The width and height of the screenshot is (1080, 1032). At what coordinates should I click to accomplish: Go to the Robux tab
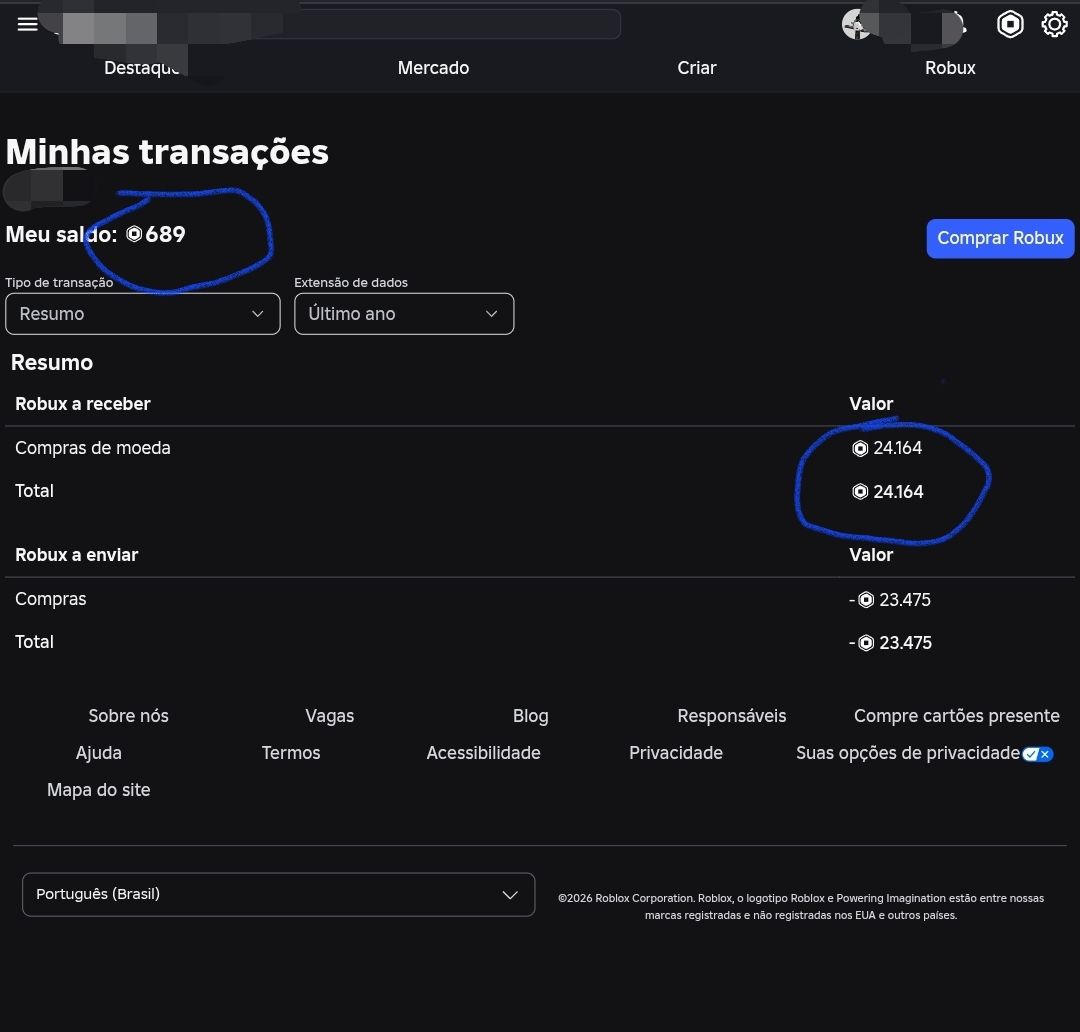[x=950, y=68]
